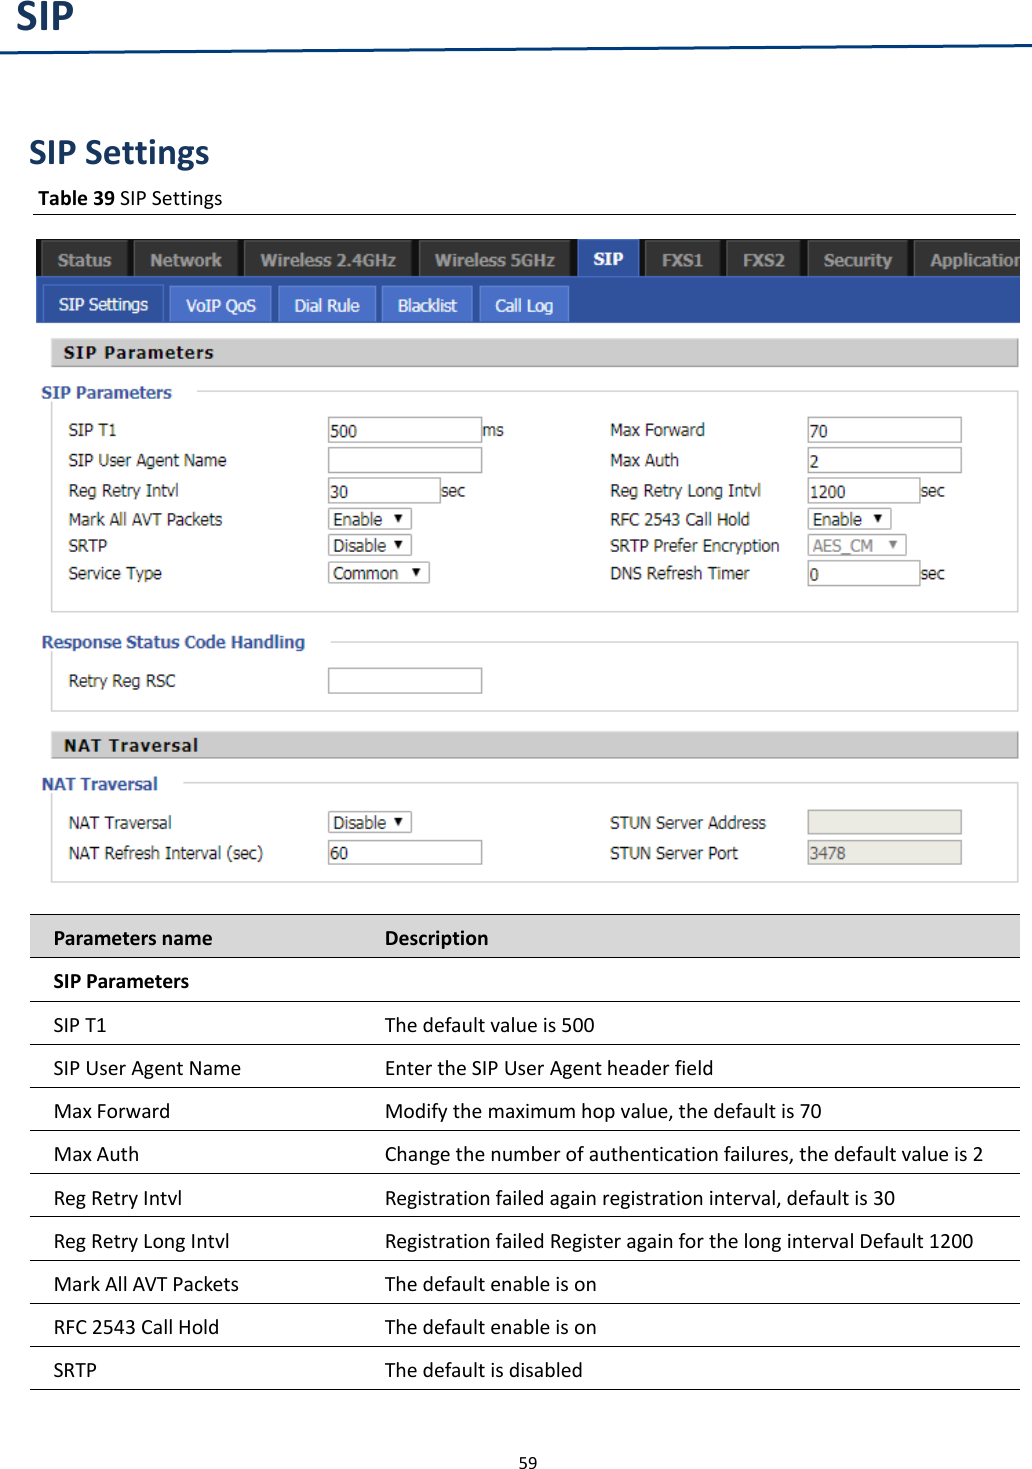Switch to the FXS1 tab
The width and height of the screenshot is (1032, 1469).
[x=681, y=258]
